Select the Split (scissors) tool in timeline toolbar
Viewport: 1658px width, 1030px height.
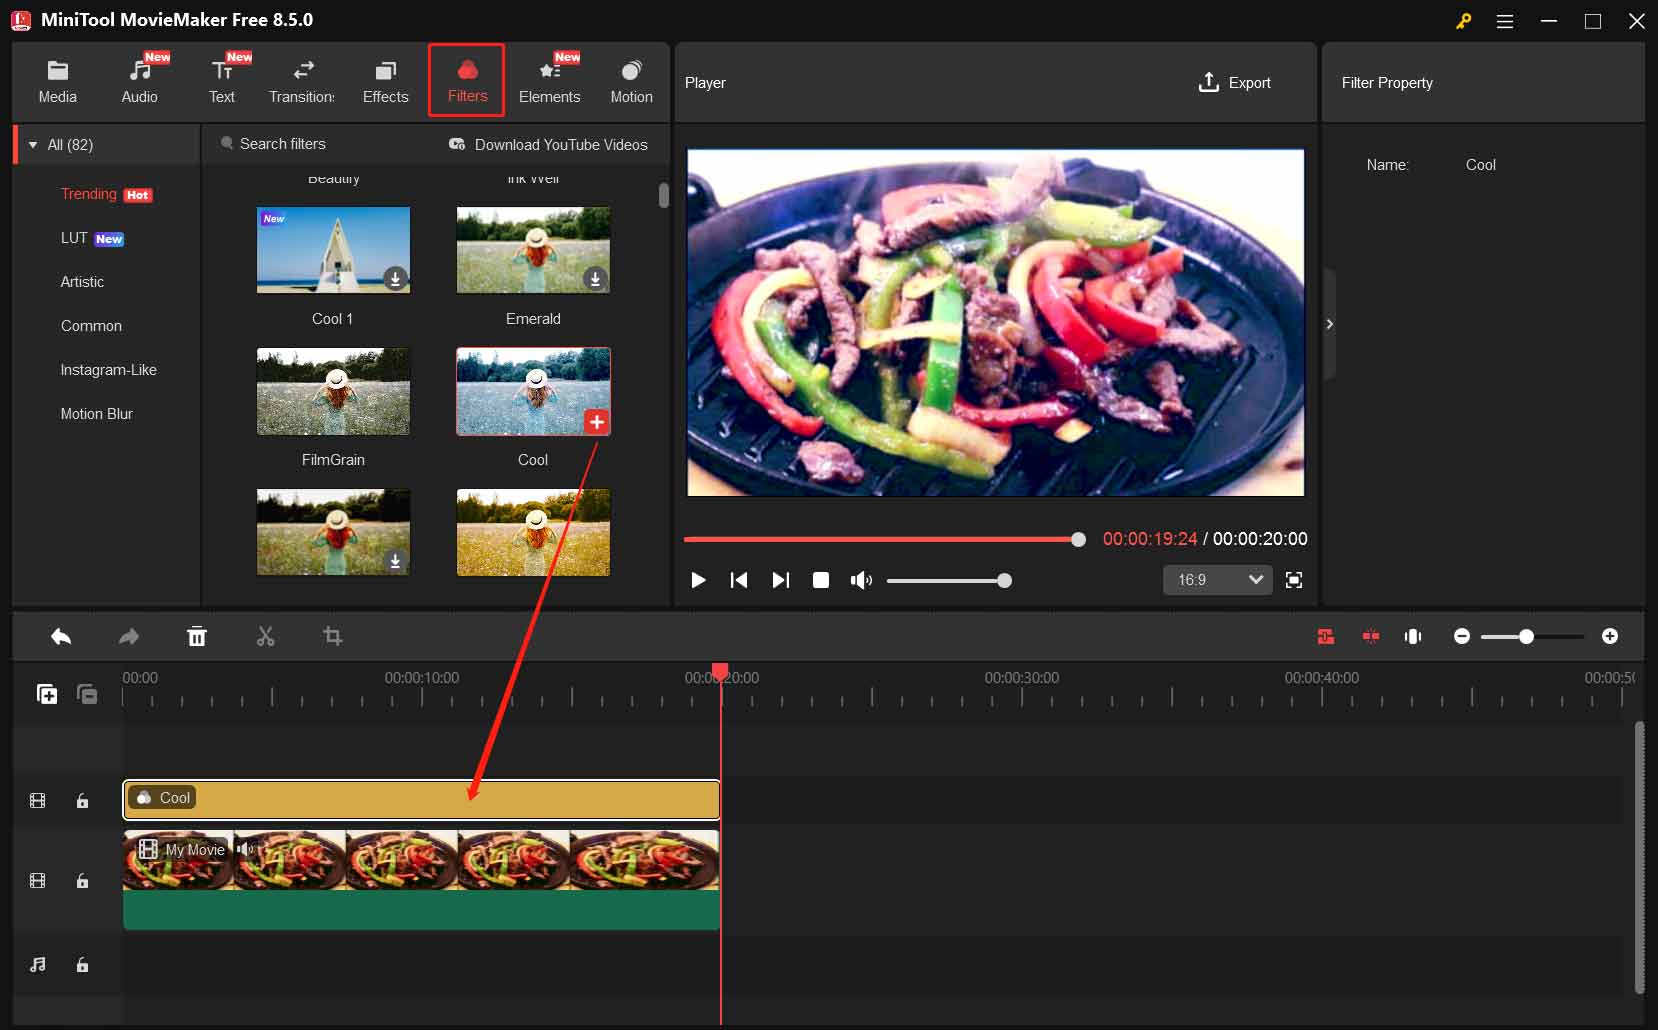coord(265,636)
